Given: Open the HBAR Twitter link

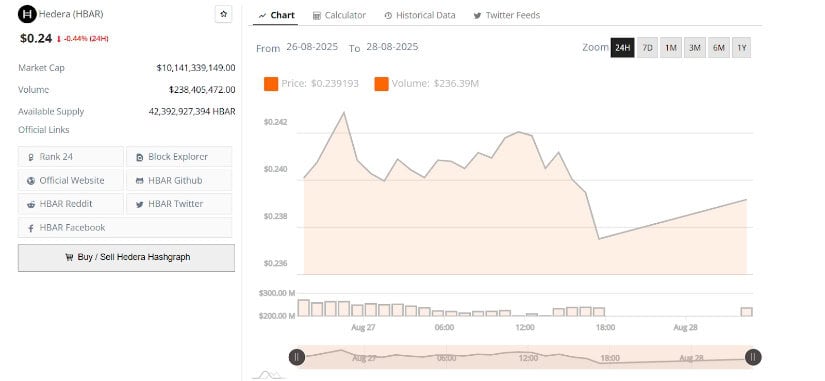Looking at the screenshot, I should point(179,204).
